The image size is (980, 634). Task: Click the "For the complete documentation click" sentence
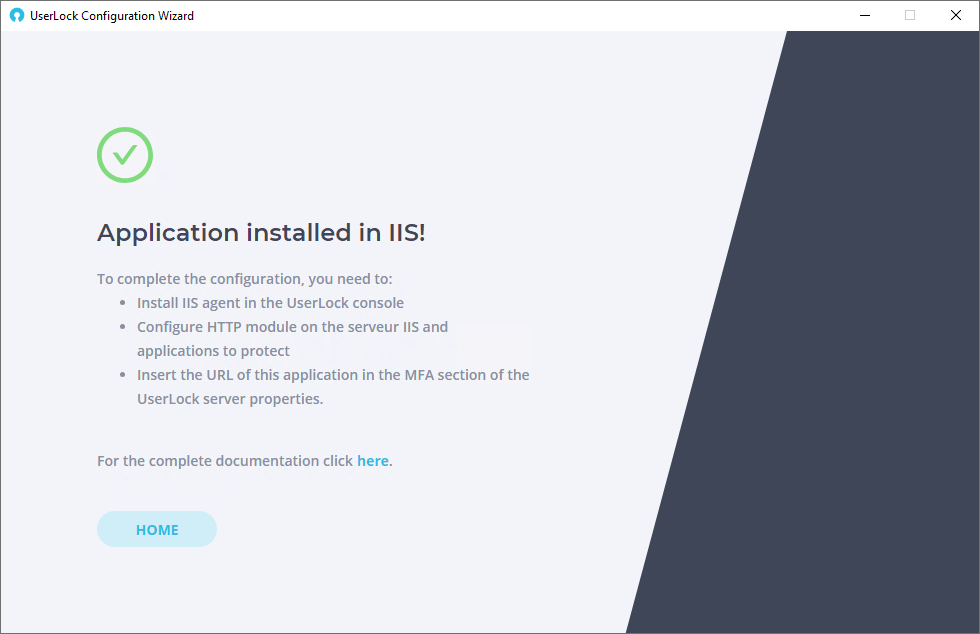(225, 461)
